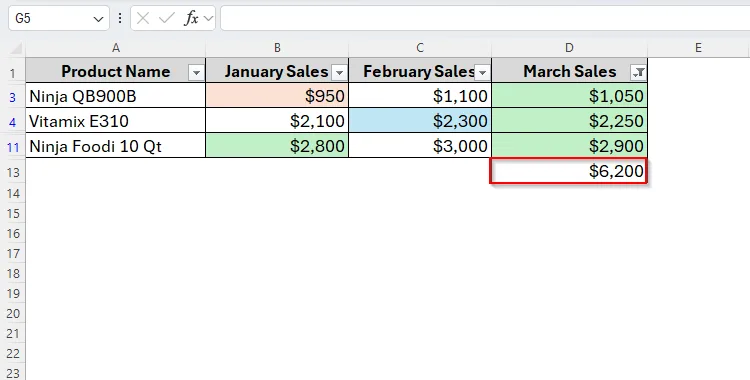Select the Ninja Foodi 10 Qt cell
This screenshot has width=750, height=380.
click(x=116, y=145)
